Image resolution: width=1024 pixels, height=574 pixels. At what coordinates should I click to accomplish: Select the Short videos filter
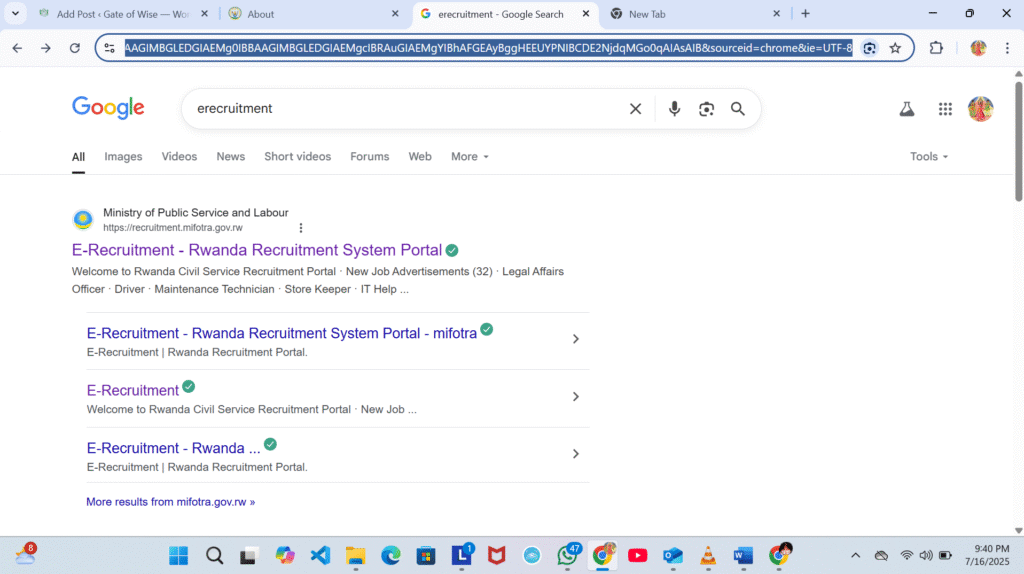[x=297, y=157]
